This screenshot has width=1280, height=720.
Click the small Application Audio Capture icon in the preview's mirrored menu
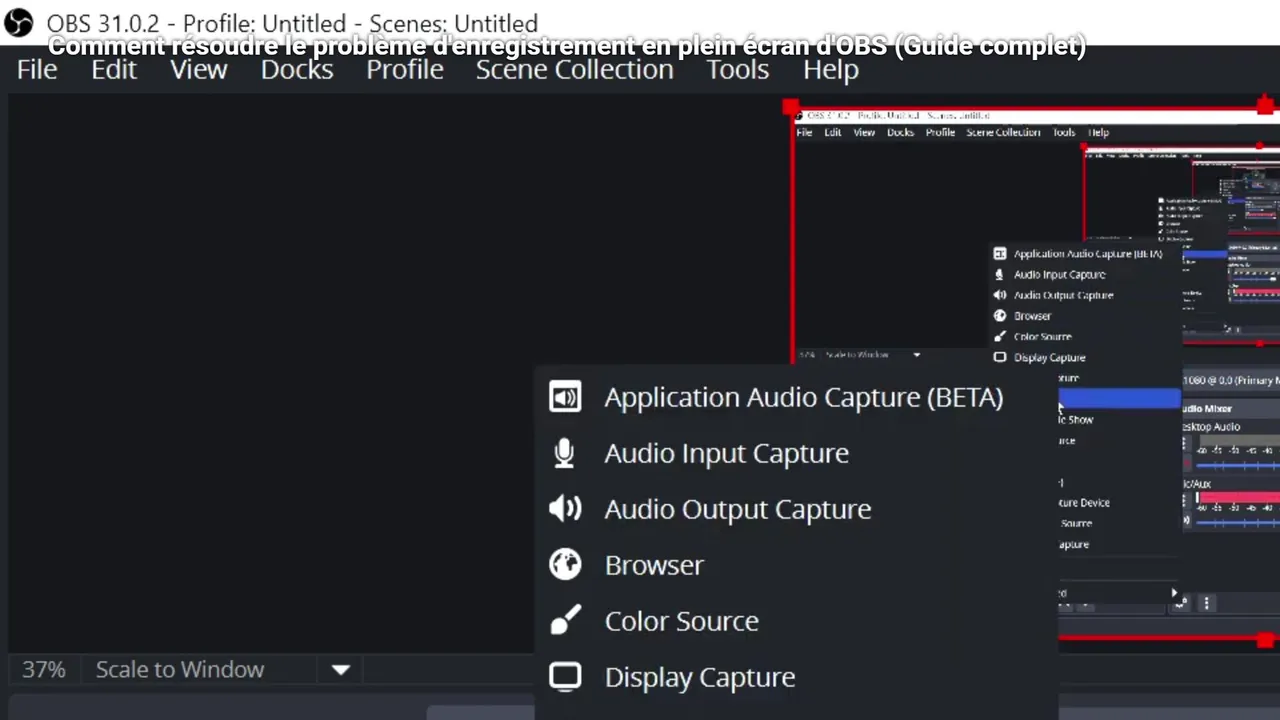coord(999,254)
